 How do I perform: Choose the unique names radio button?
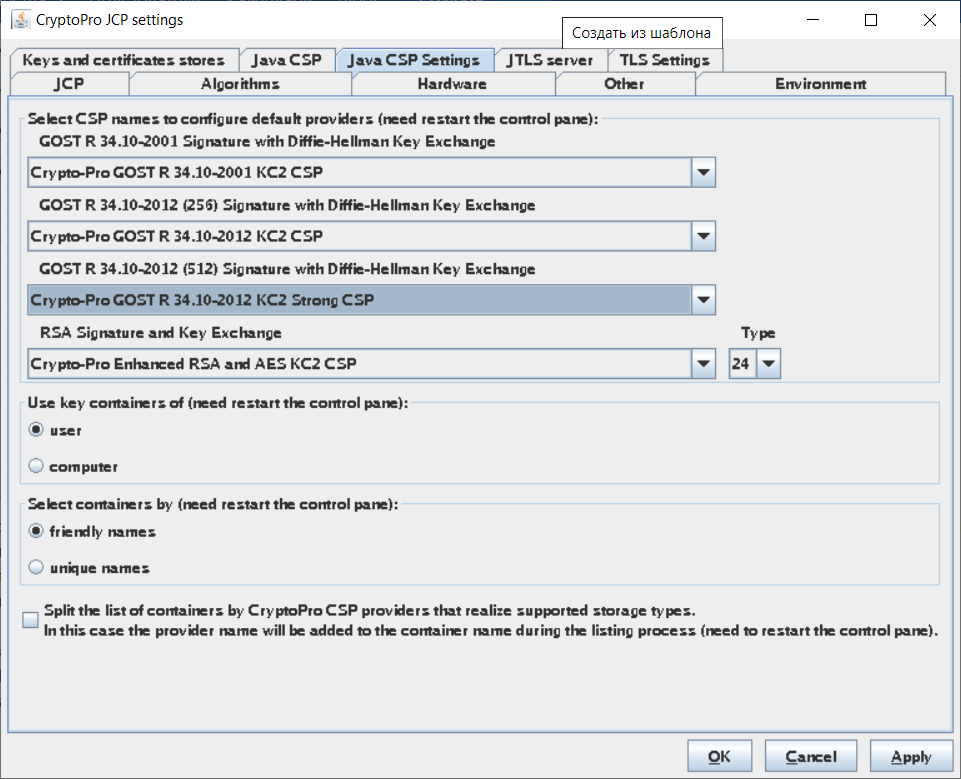36,567
